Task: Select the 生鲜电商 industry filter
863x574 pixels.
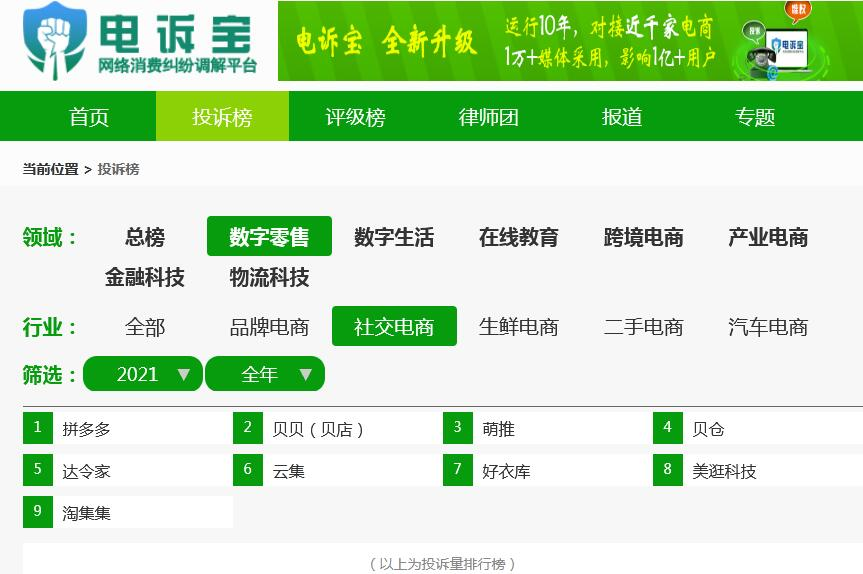Action: (518, 327)
